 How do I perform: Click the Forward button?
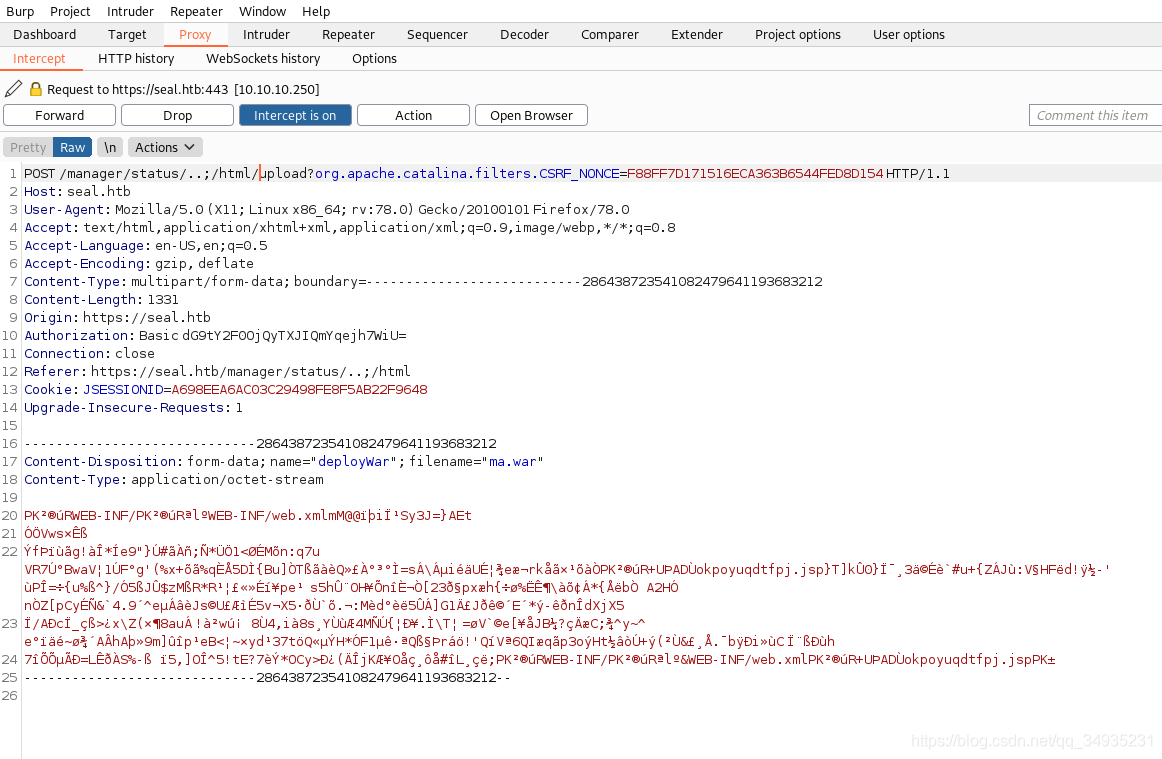coord(59,115)
